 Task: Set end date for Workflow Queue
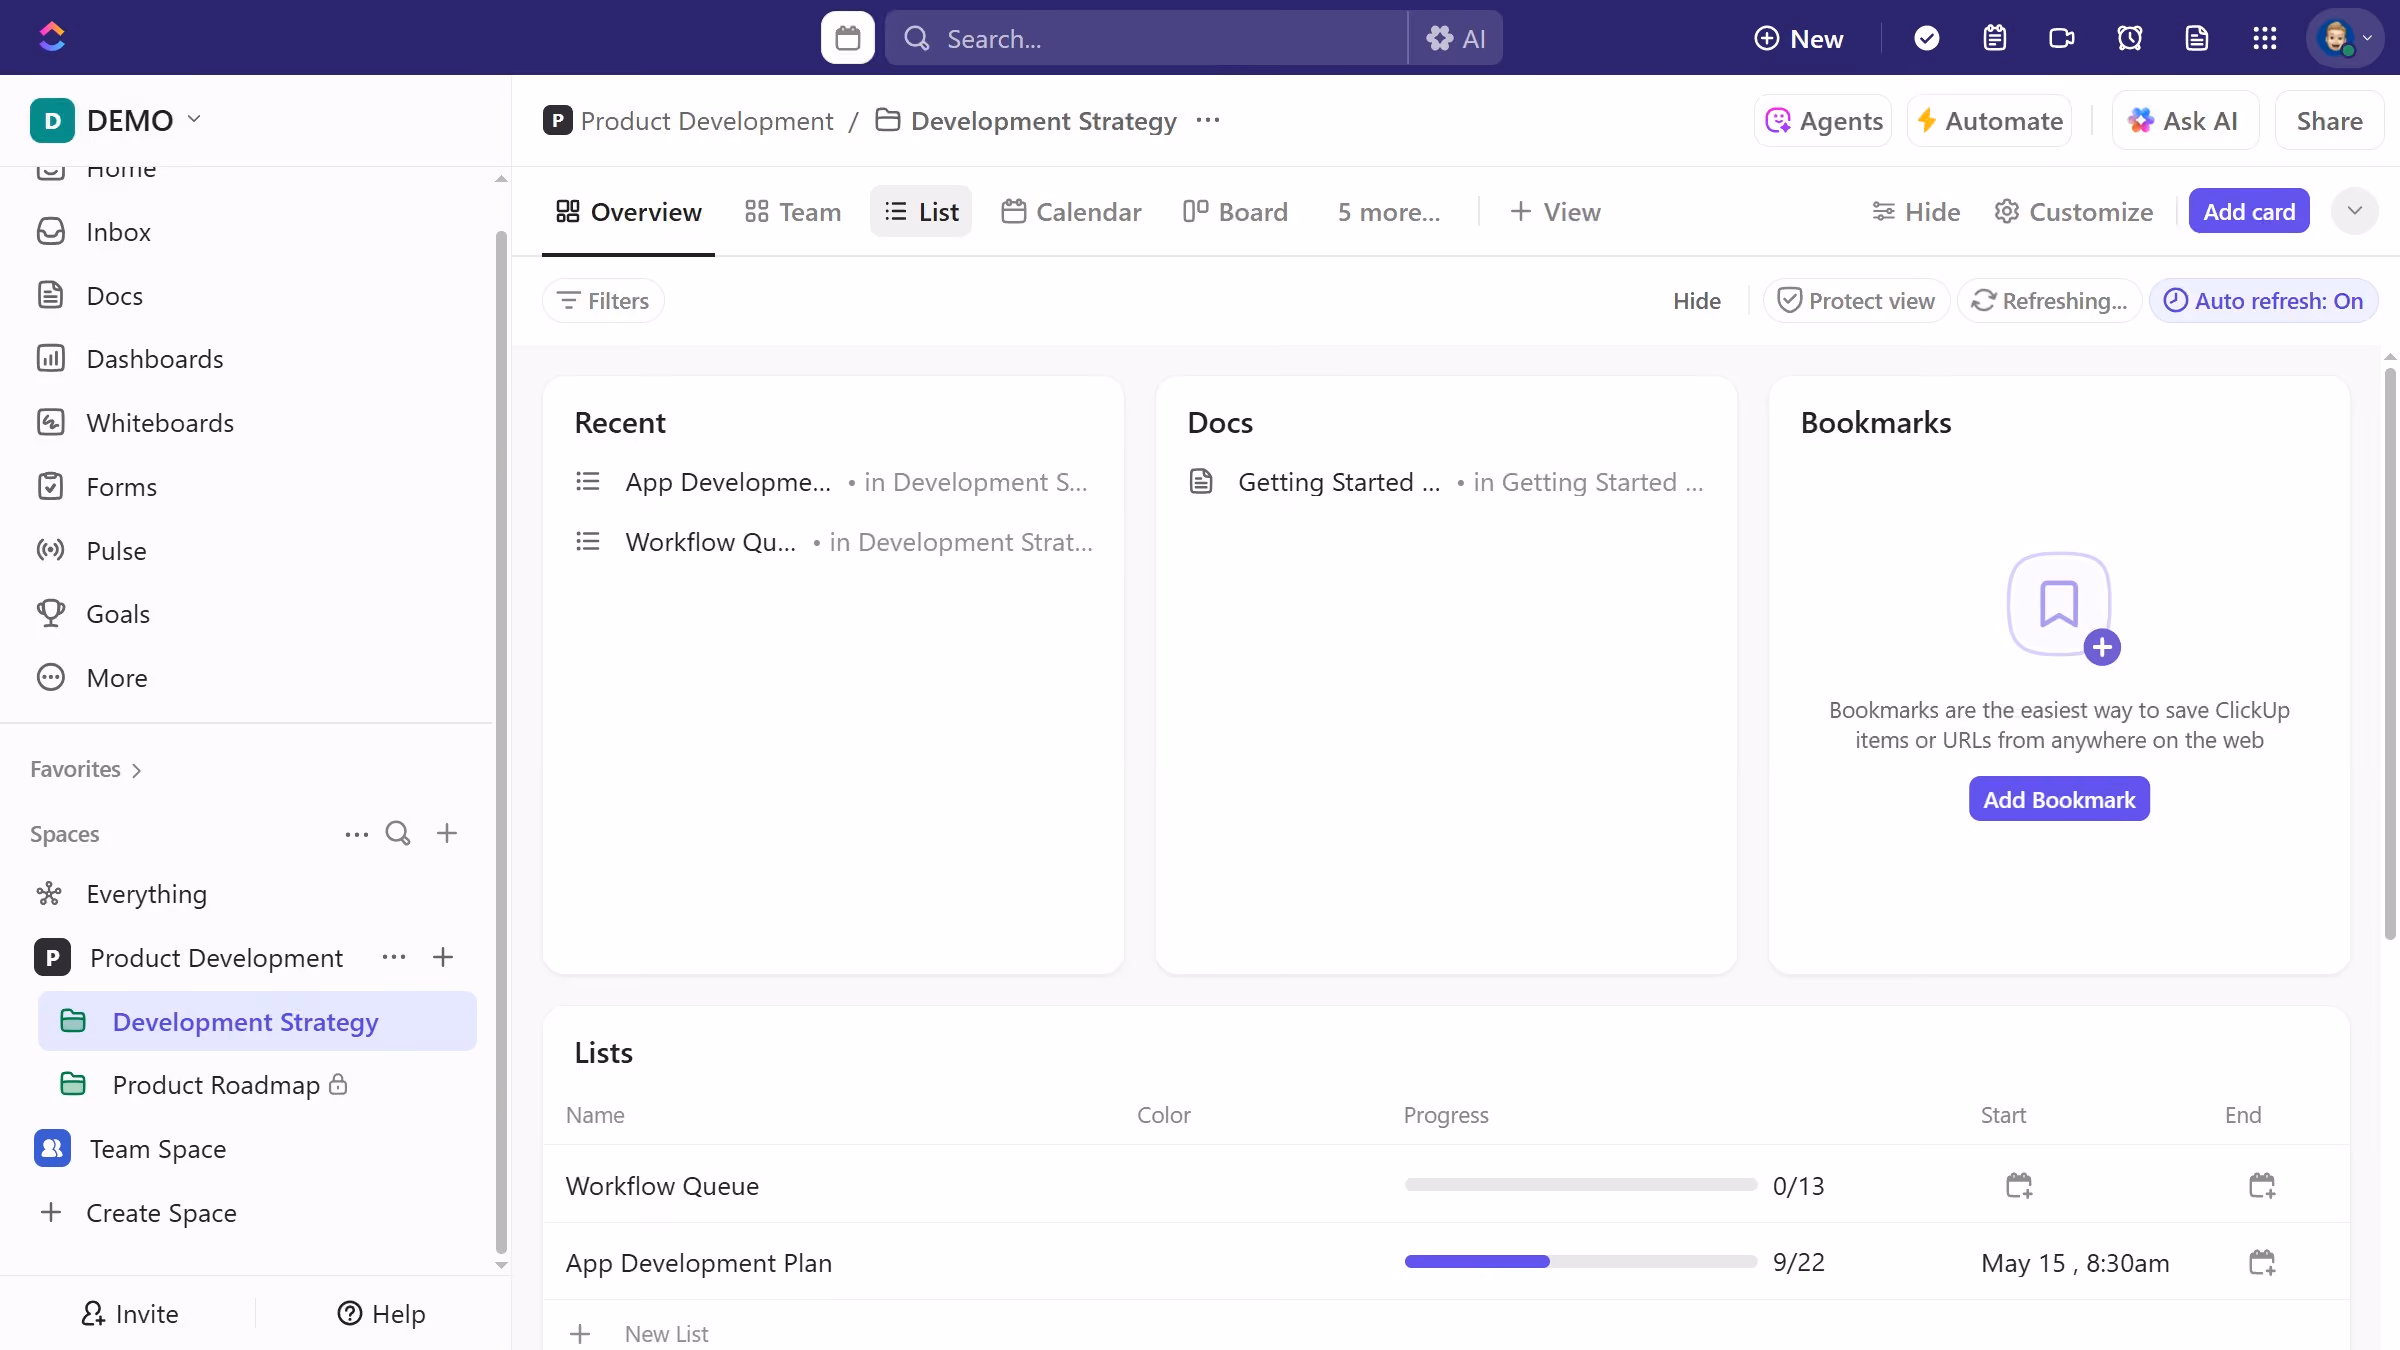pos(2262,1186)
